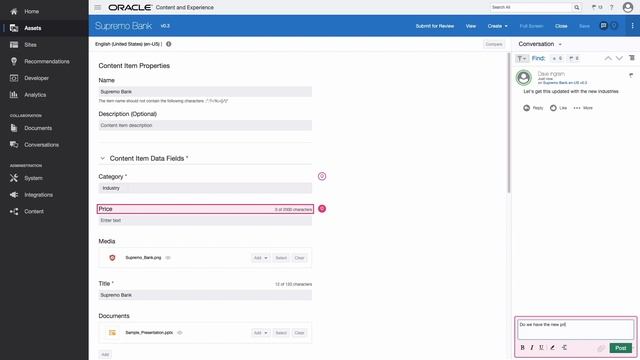Open the help question mark icon

(611, 7)
